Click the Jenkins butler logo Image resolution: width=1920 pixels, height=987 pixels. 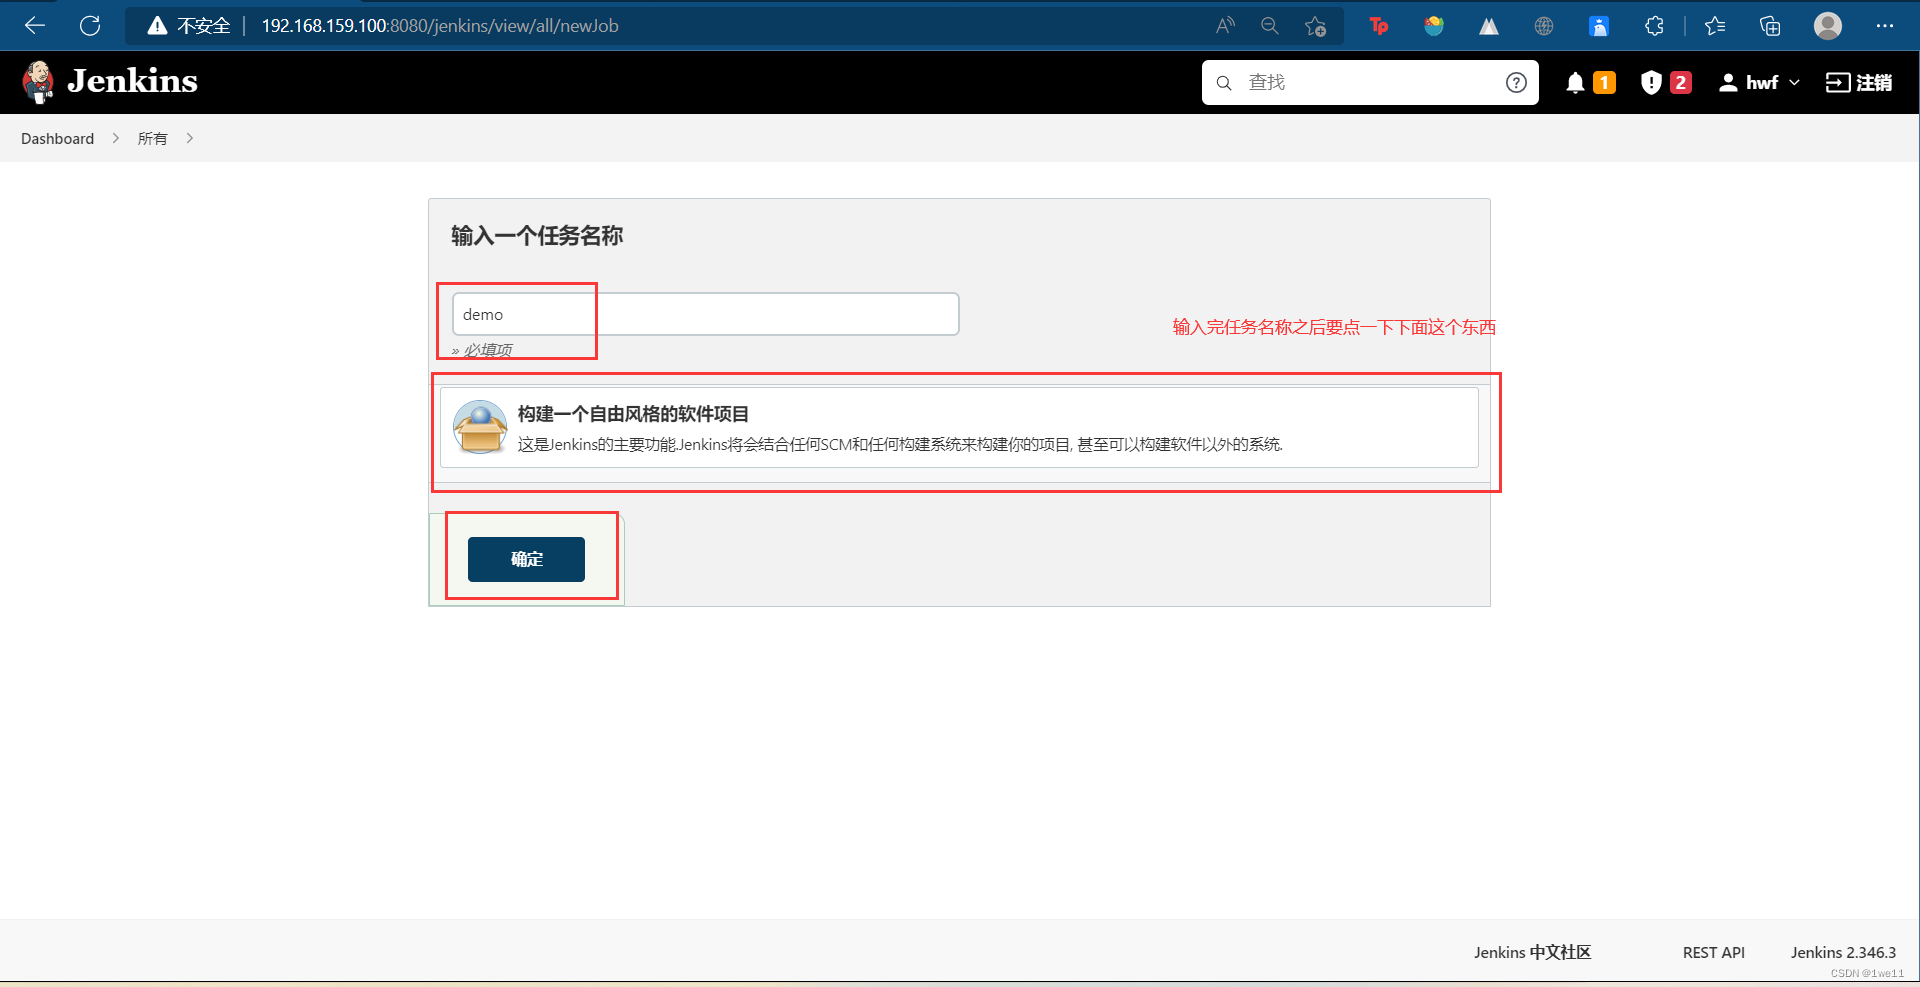pos(39,82)
